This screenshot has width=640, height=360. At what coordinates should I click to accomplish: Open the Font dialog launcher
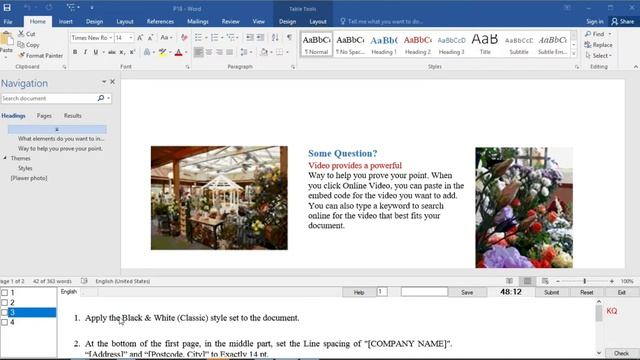(187, 67)
